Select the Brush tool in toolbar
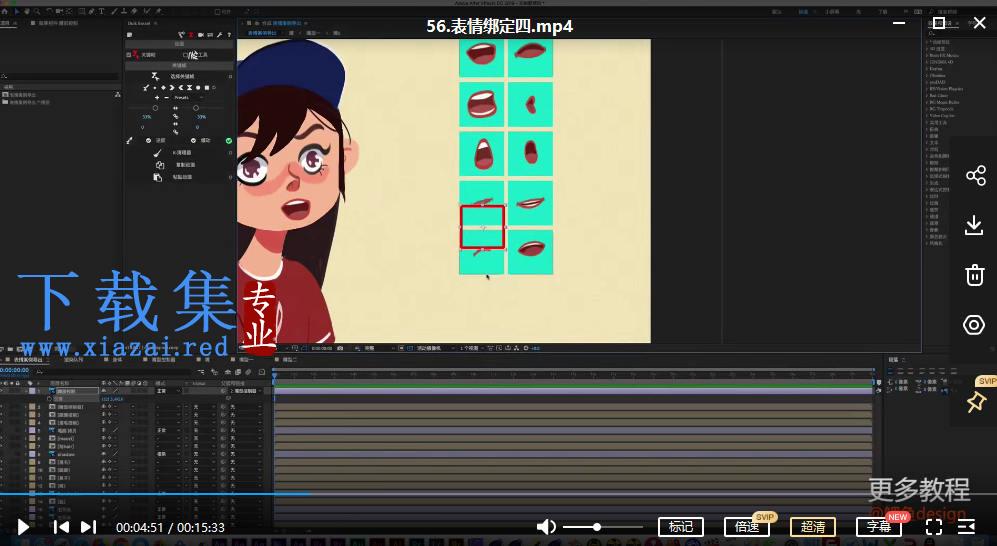The image size is (997, 546). (114, 11)
